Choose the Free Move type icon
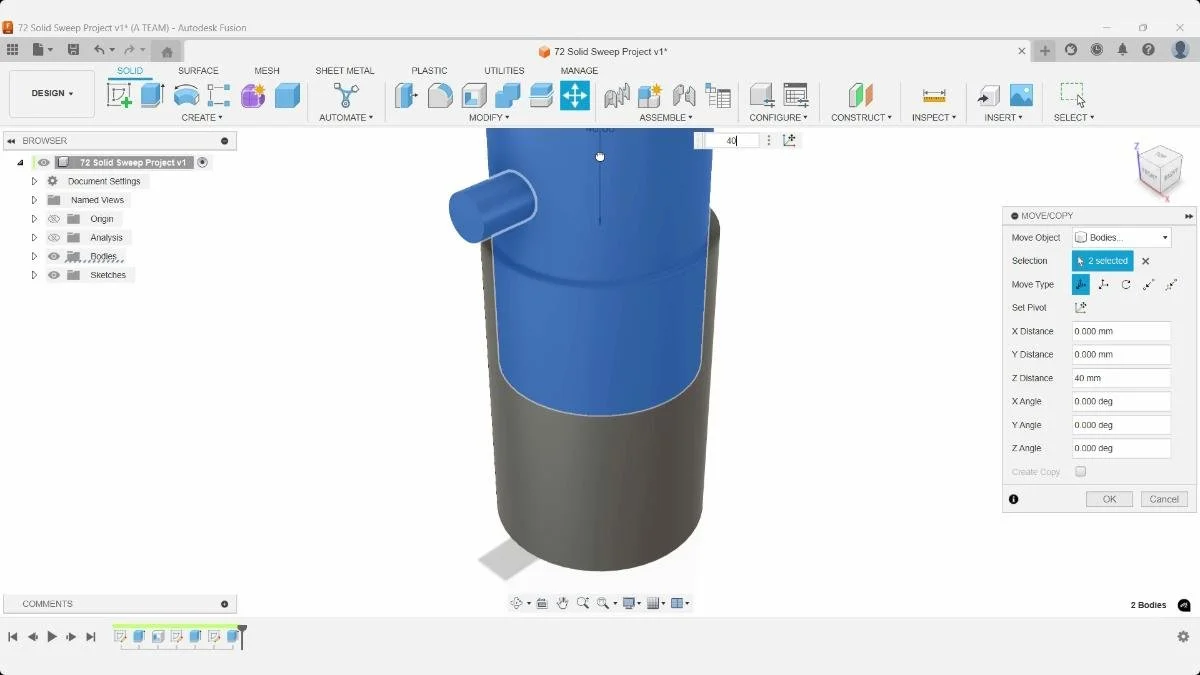The image size is (1200, 675). (x=1081, y=284)
